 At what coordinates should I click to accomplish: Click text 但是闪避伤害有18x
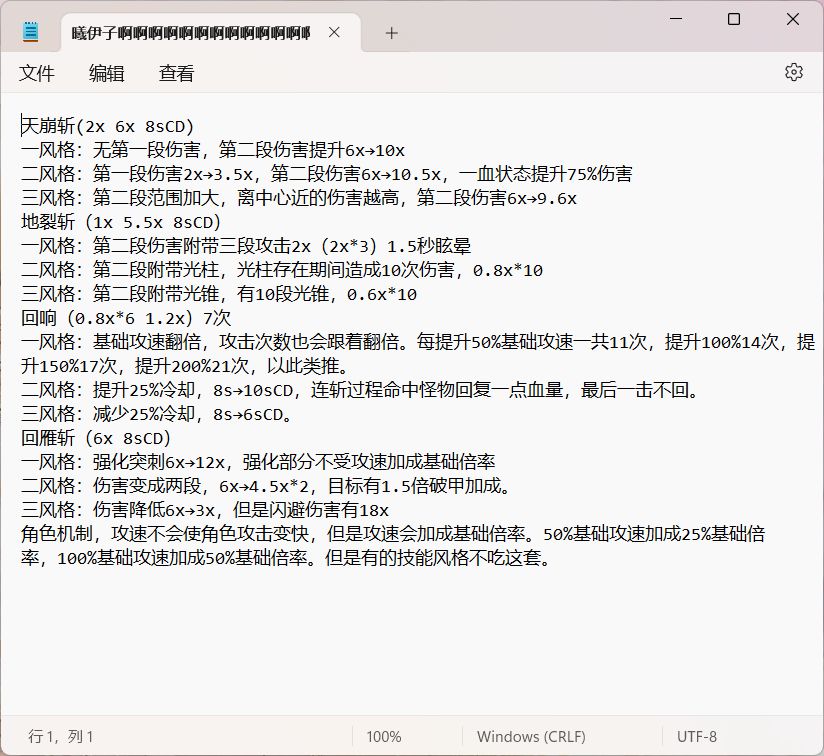tap(311, 510)
